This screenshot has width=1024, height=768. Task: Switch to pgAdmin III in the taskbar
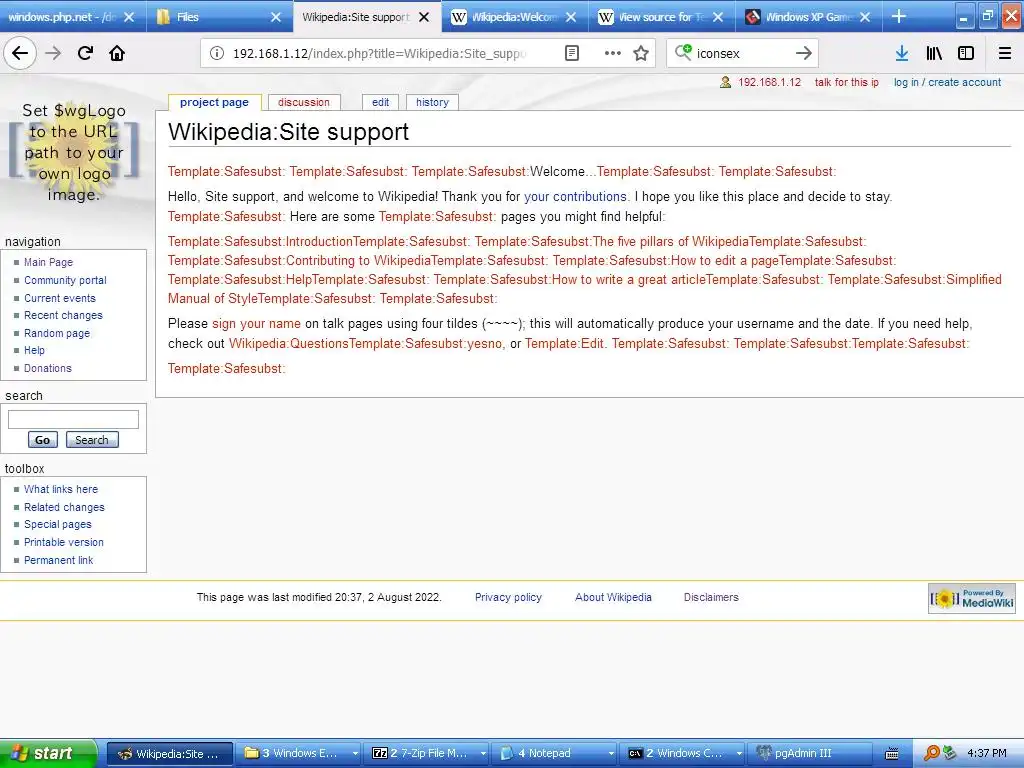click(x=812, y=754)
